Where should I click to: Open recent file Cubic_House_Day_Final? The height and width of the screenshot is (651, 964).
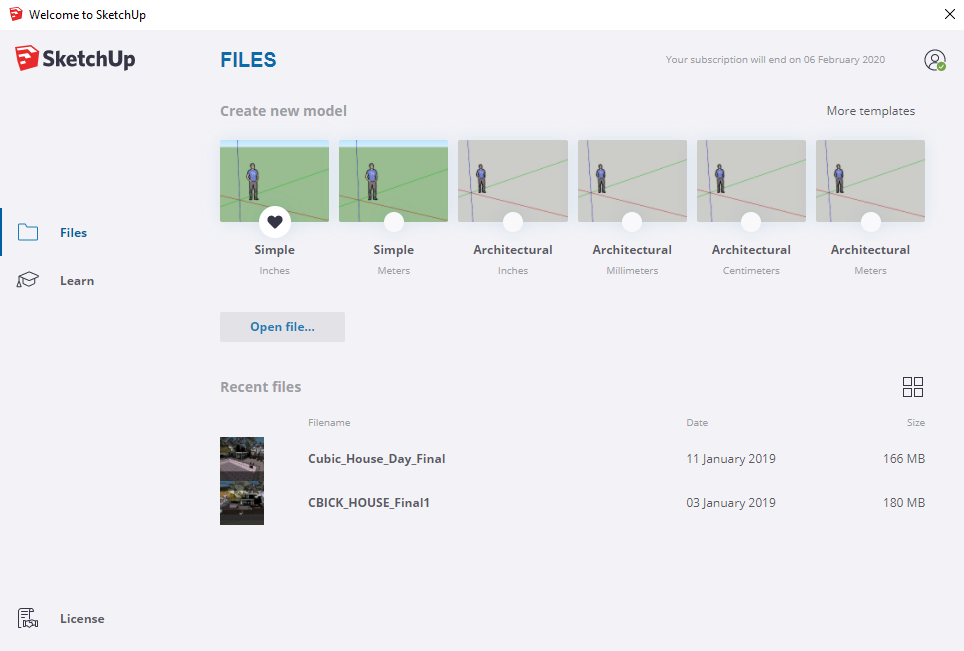(x=376, y=459)
